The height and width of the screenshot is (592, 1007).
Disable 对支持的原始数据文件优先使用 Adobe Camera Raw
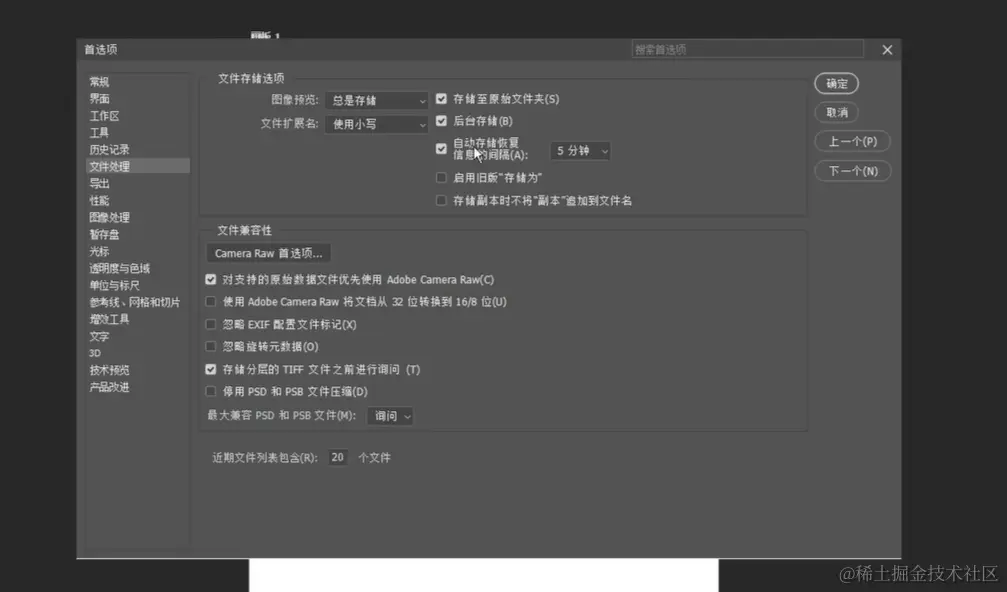coord(210,279)
